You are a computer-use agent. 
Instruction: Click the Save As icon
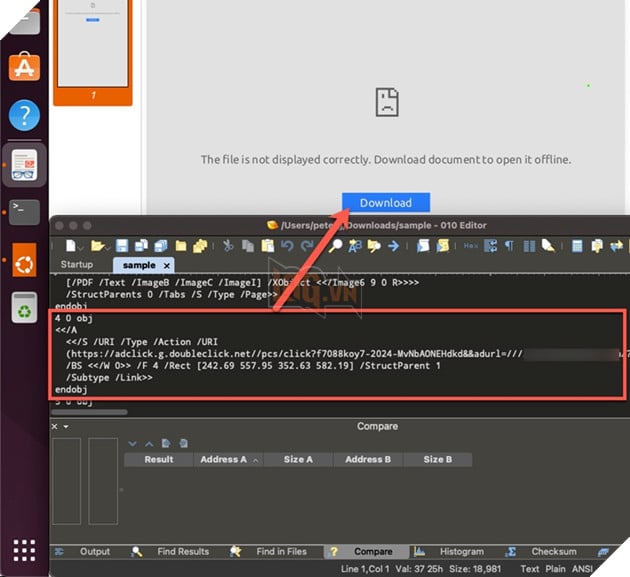141,246
